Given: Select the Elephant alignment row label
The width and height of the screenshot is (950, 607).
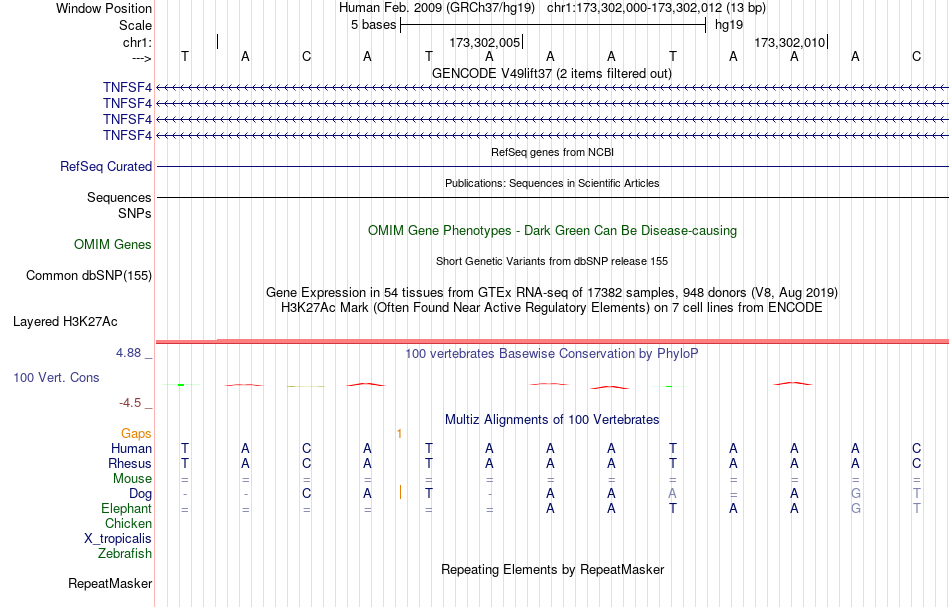Looking at the screenshot, I should pyautogui.click(x=126, y=508).
